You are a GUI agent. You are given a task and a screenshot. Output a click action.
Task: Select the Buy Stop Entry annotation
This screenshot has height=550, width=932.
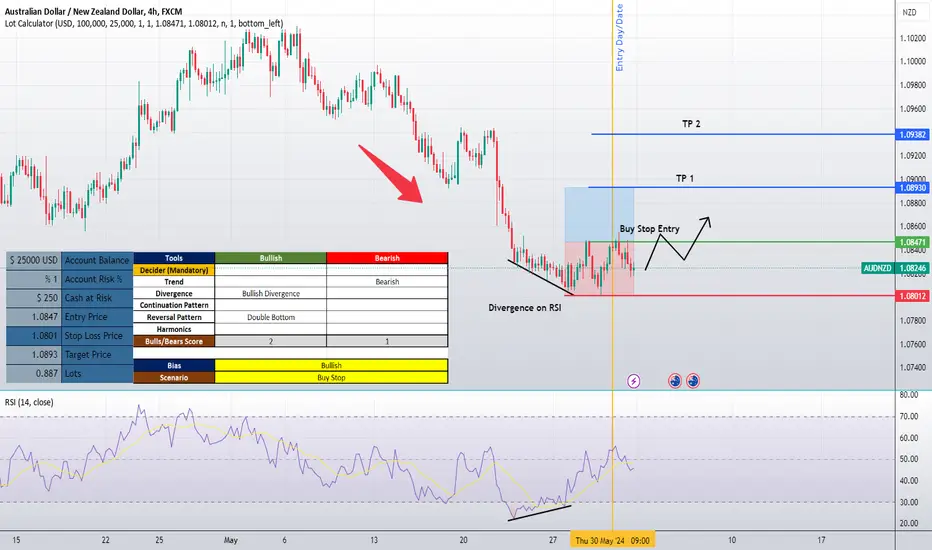point(649,229)
